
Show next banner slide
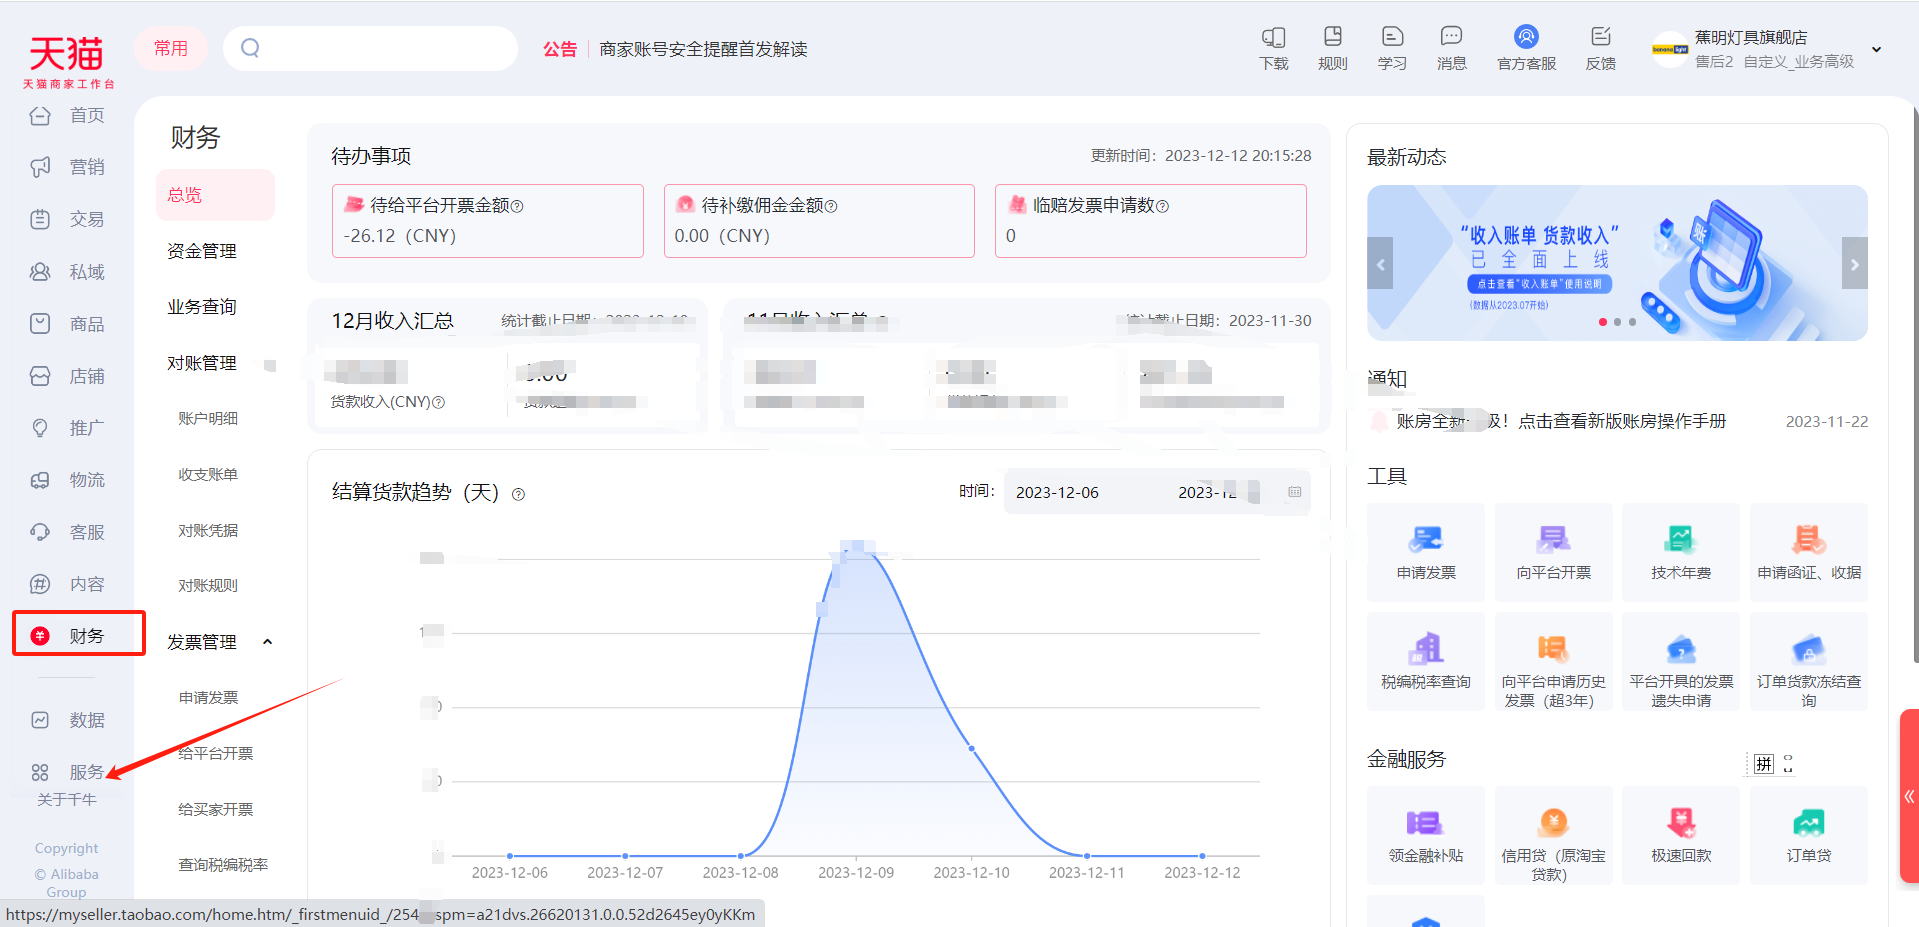tap(1854, 264)
